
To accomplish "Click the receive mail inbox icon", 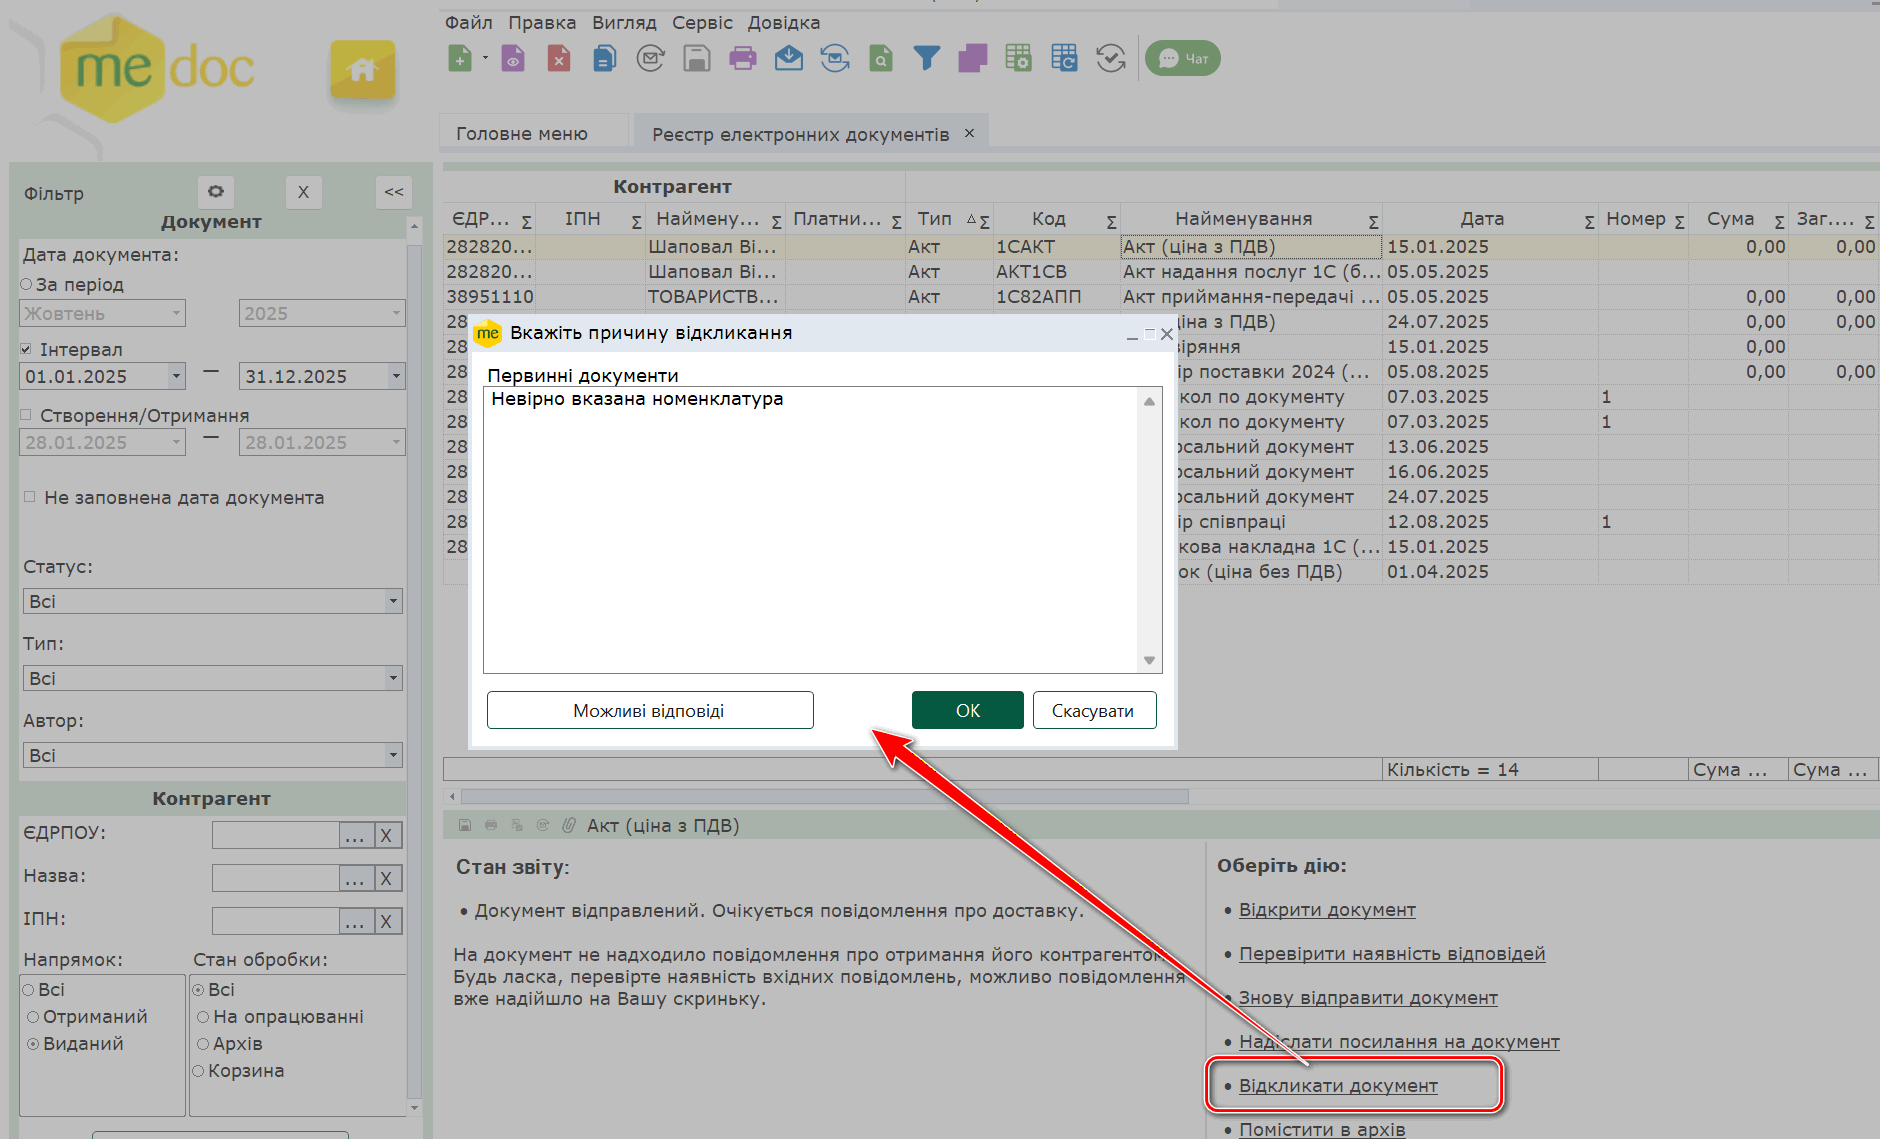I will coord(789,59).
